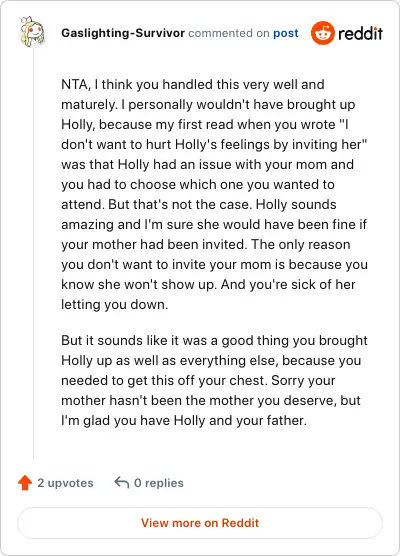Click the 'amazing and I'm sure she would' line
The width and height of the screenshot is (400, 556).
pos(214,224)
